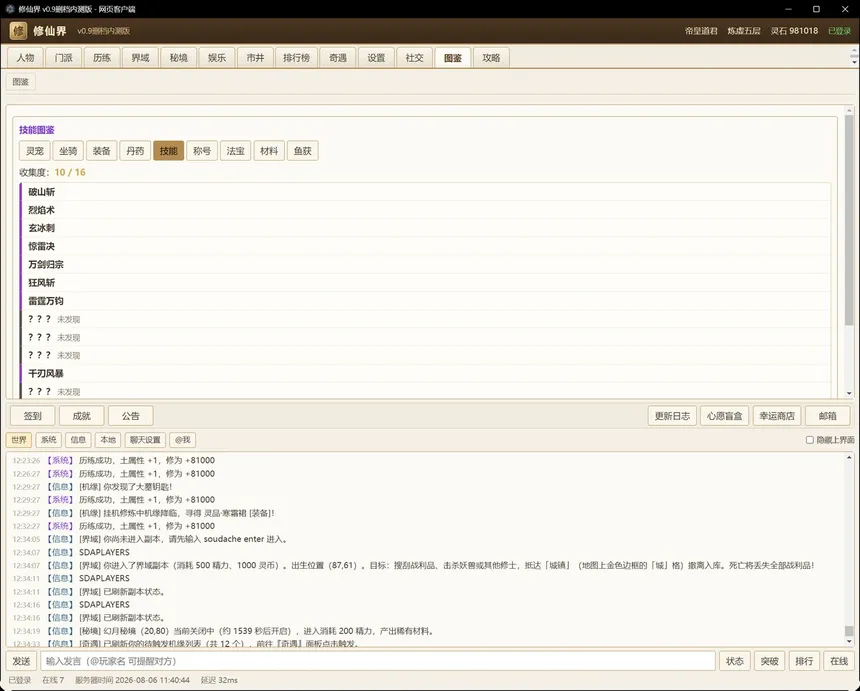860x691 pixels.
Task: Tick the 隐藏上界面 checkbox
Action: 810,440
